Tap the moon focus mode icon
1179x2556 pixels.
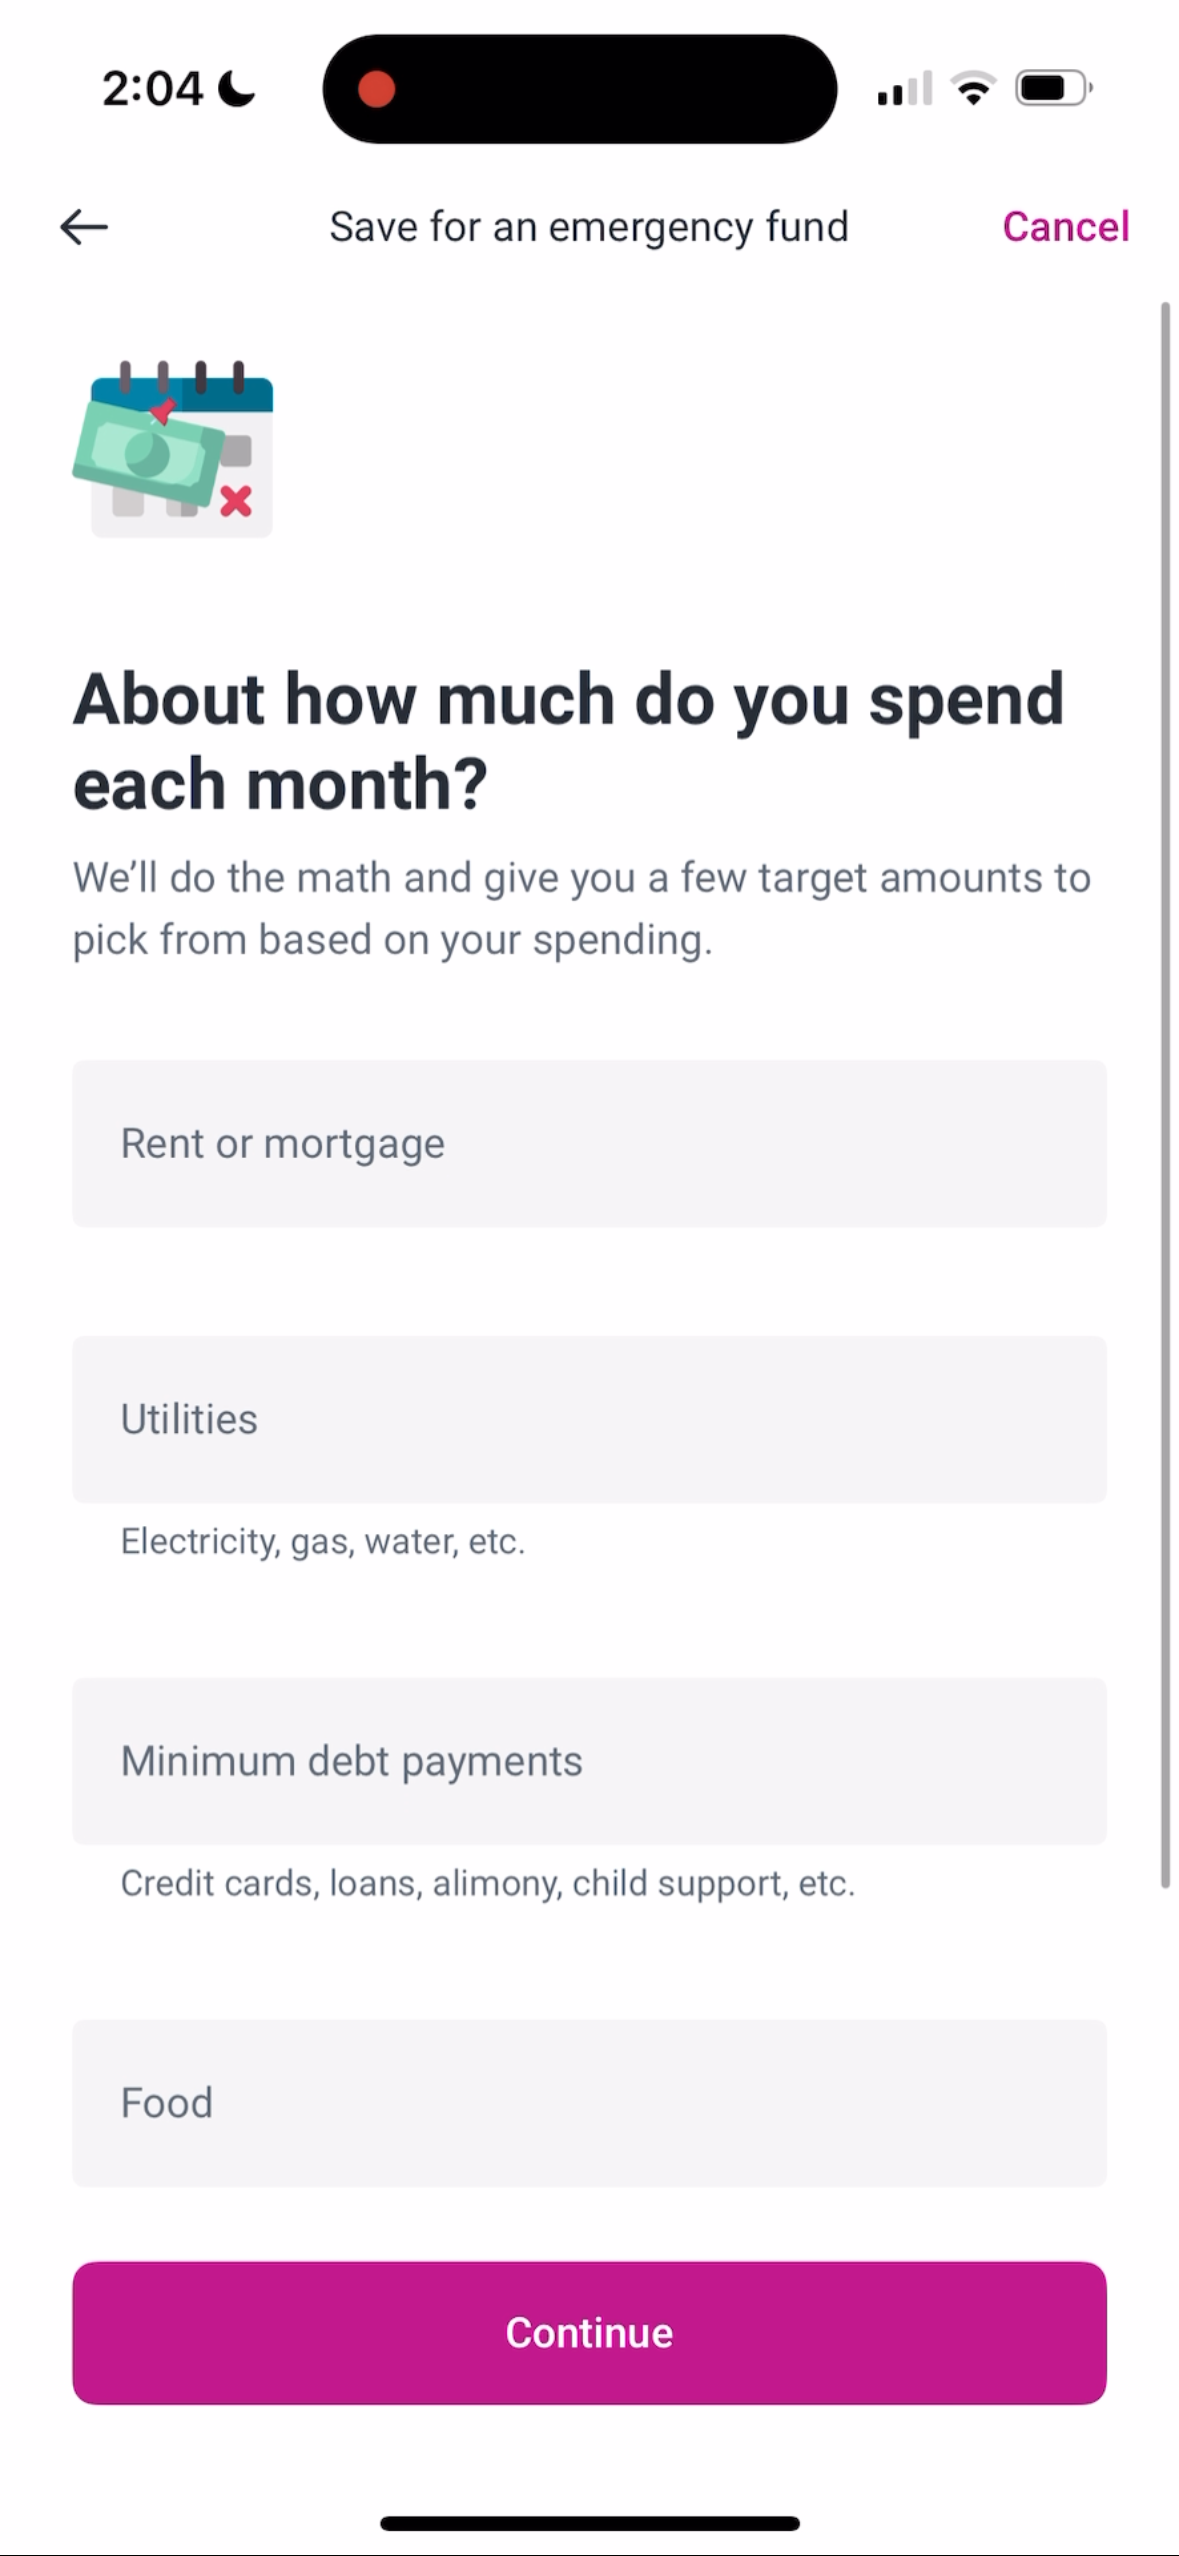point(236,88)
